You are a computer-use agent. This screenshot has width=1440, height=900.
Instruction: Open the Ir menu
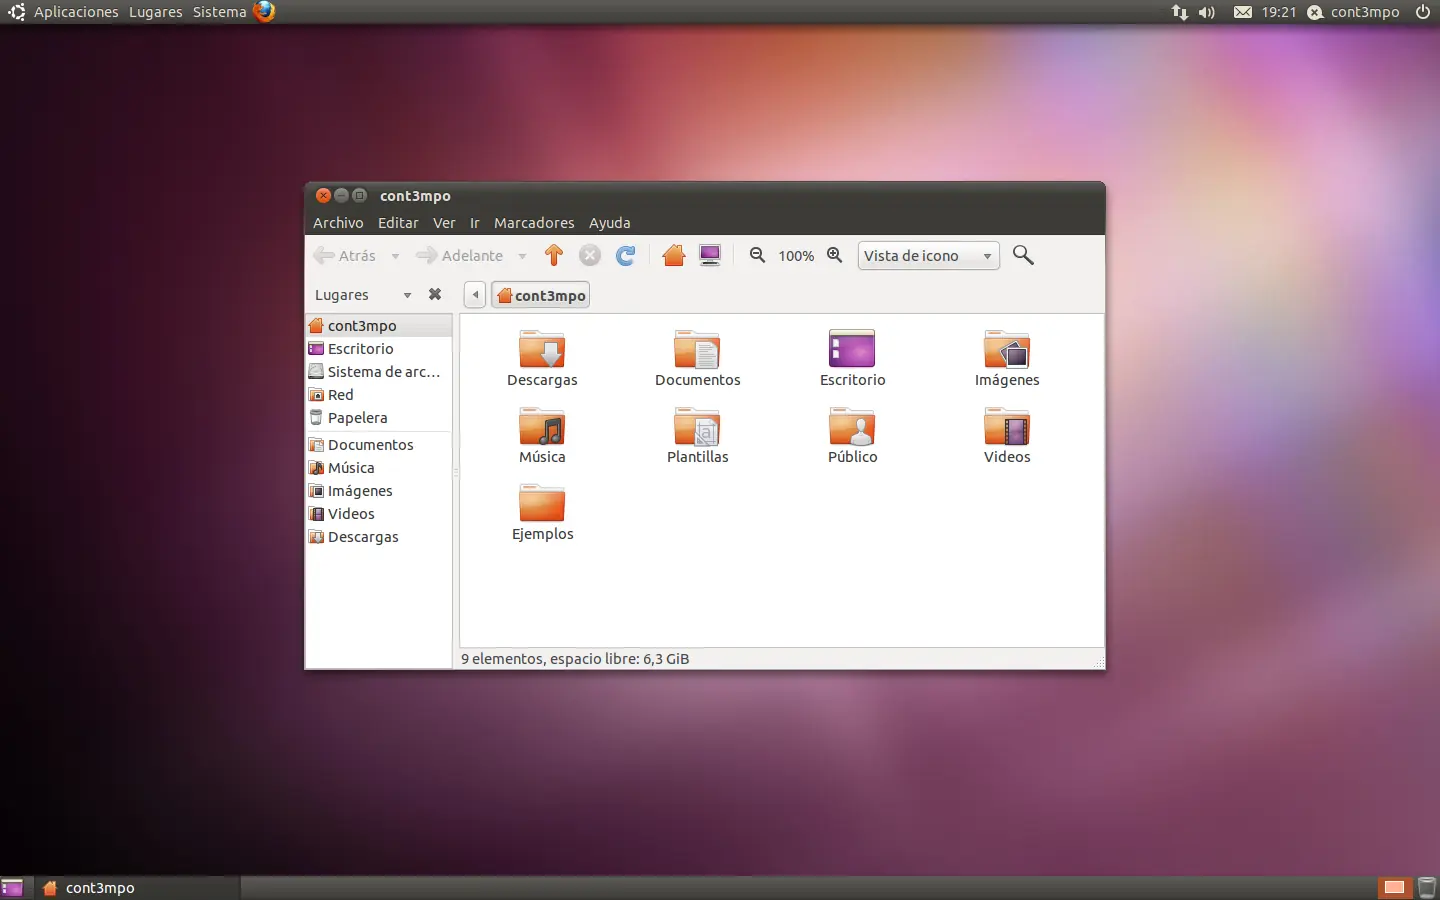pyautogui.click(x=475, y=223)
